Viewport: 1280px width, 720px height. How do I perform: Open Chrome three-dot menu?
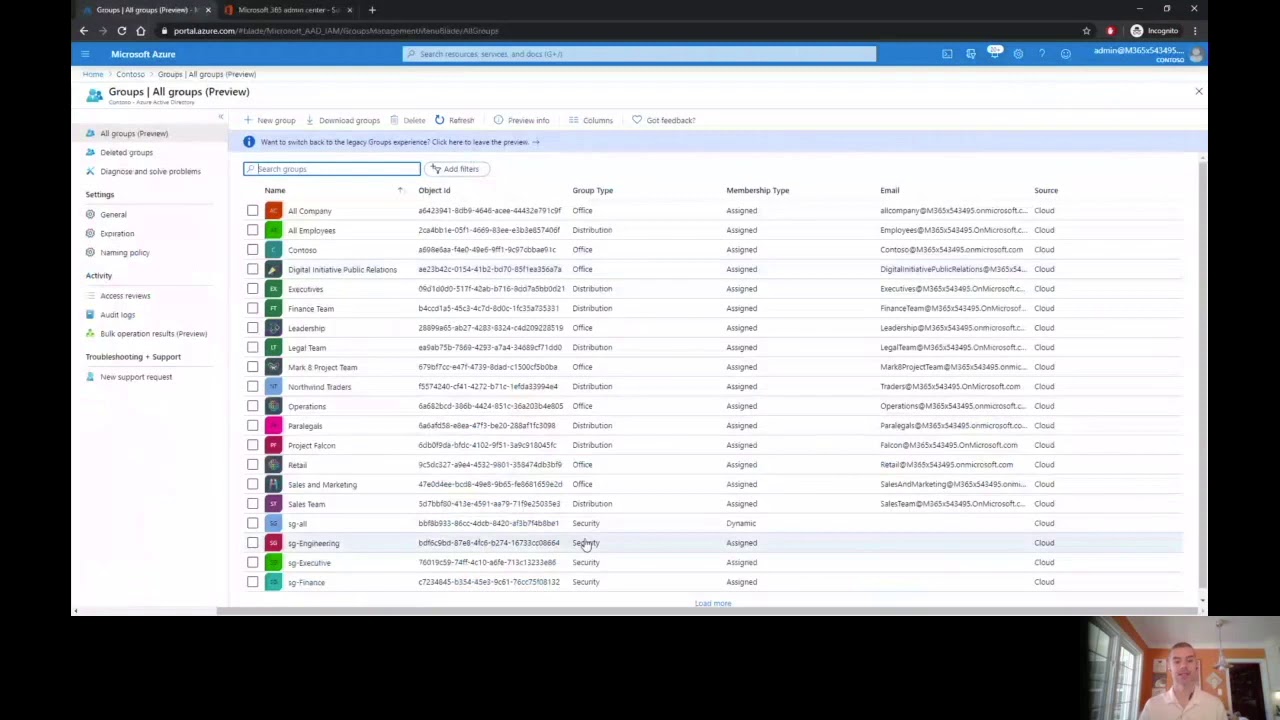click(1195, 31)
